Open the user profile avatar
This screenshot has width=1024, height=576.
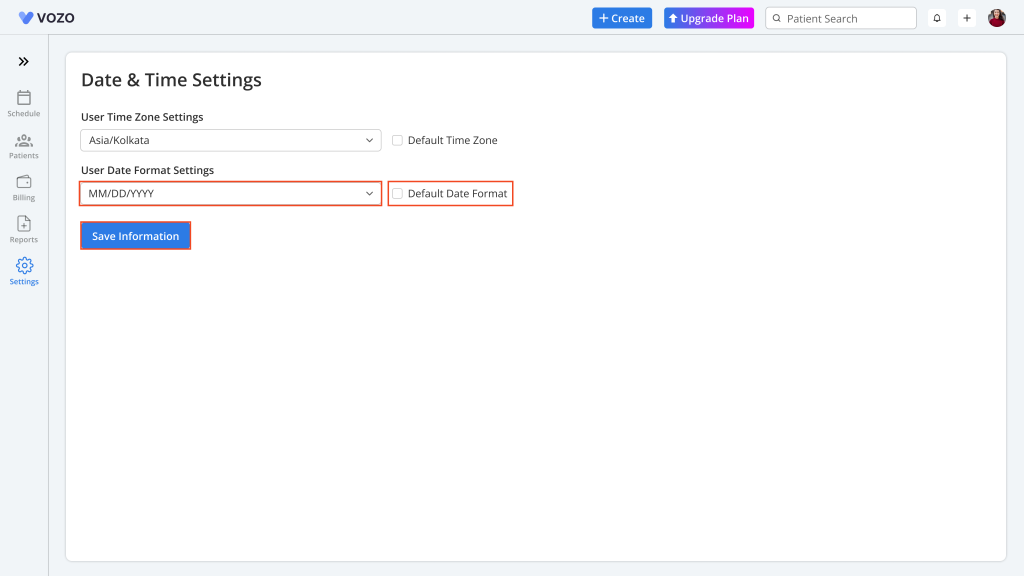[997, 18]
